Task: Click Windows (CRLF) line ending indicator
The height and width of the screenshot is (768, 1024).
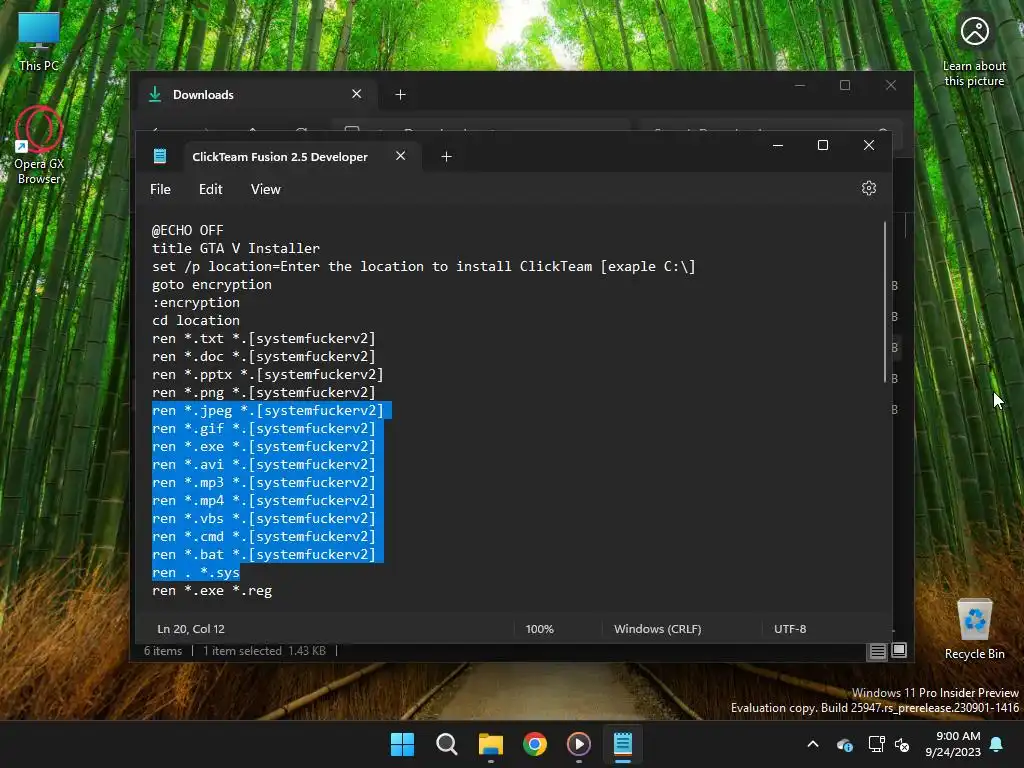Action: click(658, 629)
